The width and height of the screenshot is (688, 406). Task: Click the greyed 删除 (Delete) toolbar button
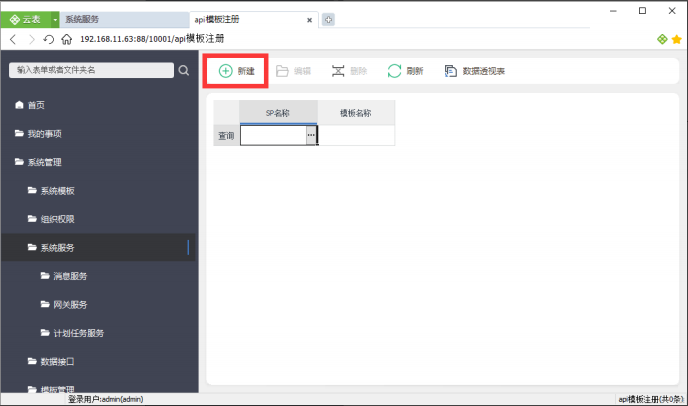349,71
